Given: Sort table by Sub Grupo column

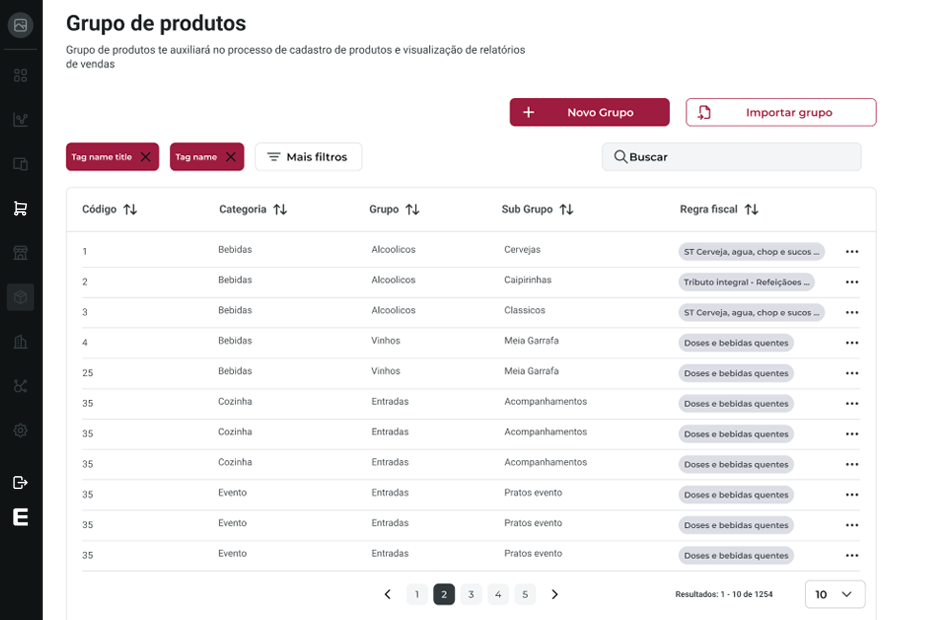Looking at the screenshot, I should click(x=566, y=209).
